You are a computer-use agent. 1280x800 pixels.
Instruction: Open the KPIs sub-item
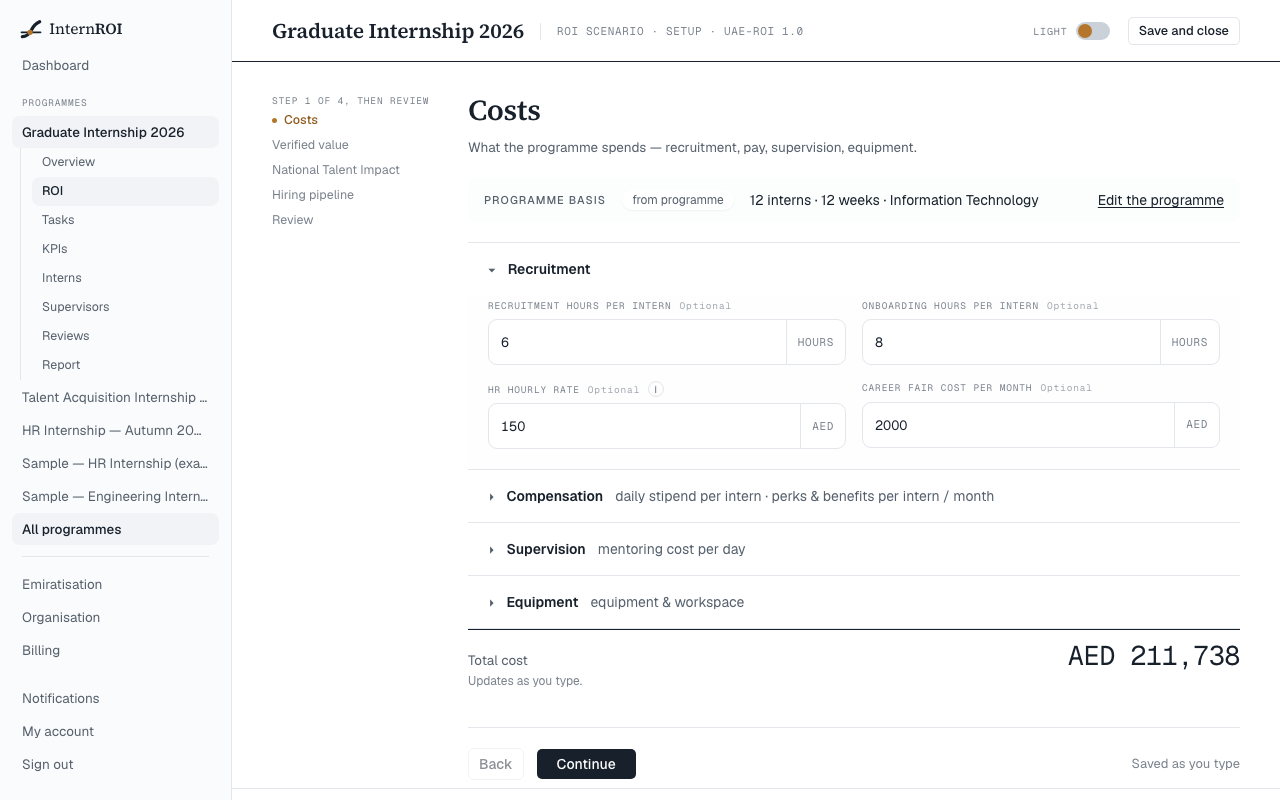125,249
